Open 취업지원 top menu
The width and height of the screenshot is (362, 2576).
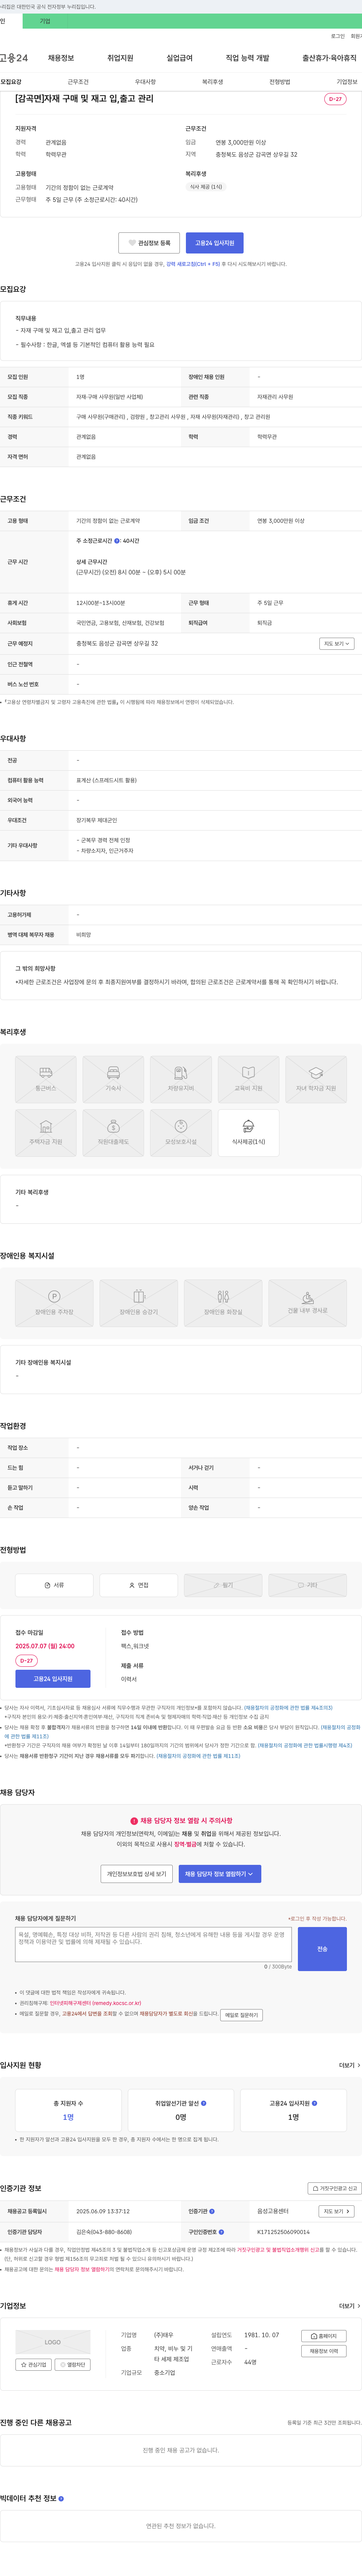tap(120, 58)
